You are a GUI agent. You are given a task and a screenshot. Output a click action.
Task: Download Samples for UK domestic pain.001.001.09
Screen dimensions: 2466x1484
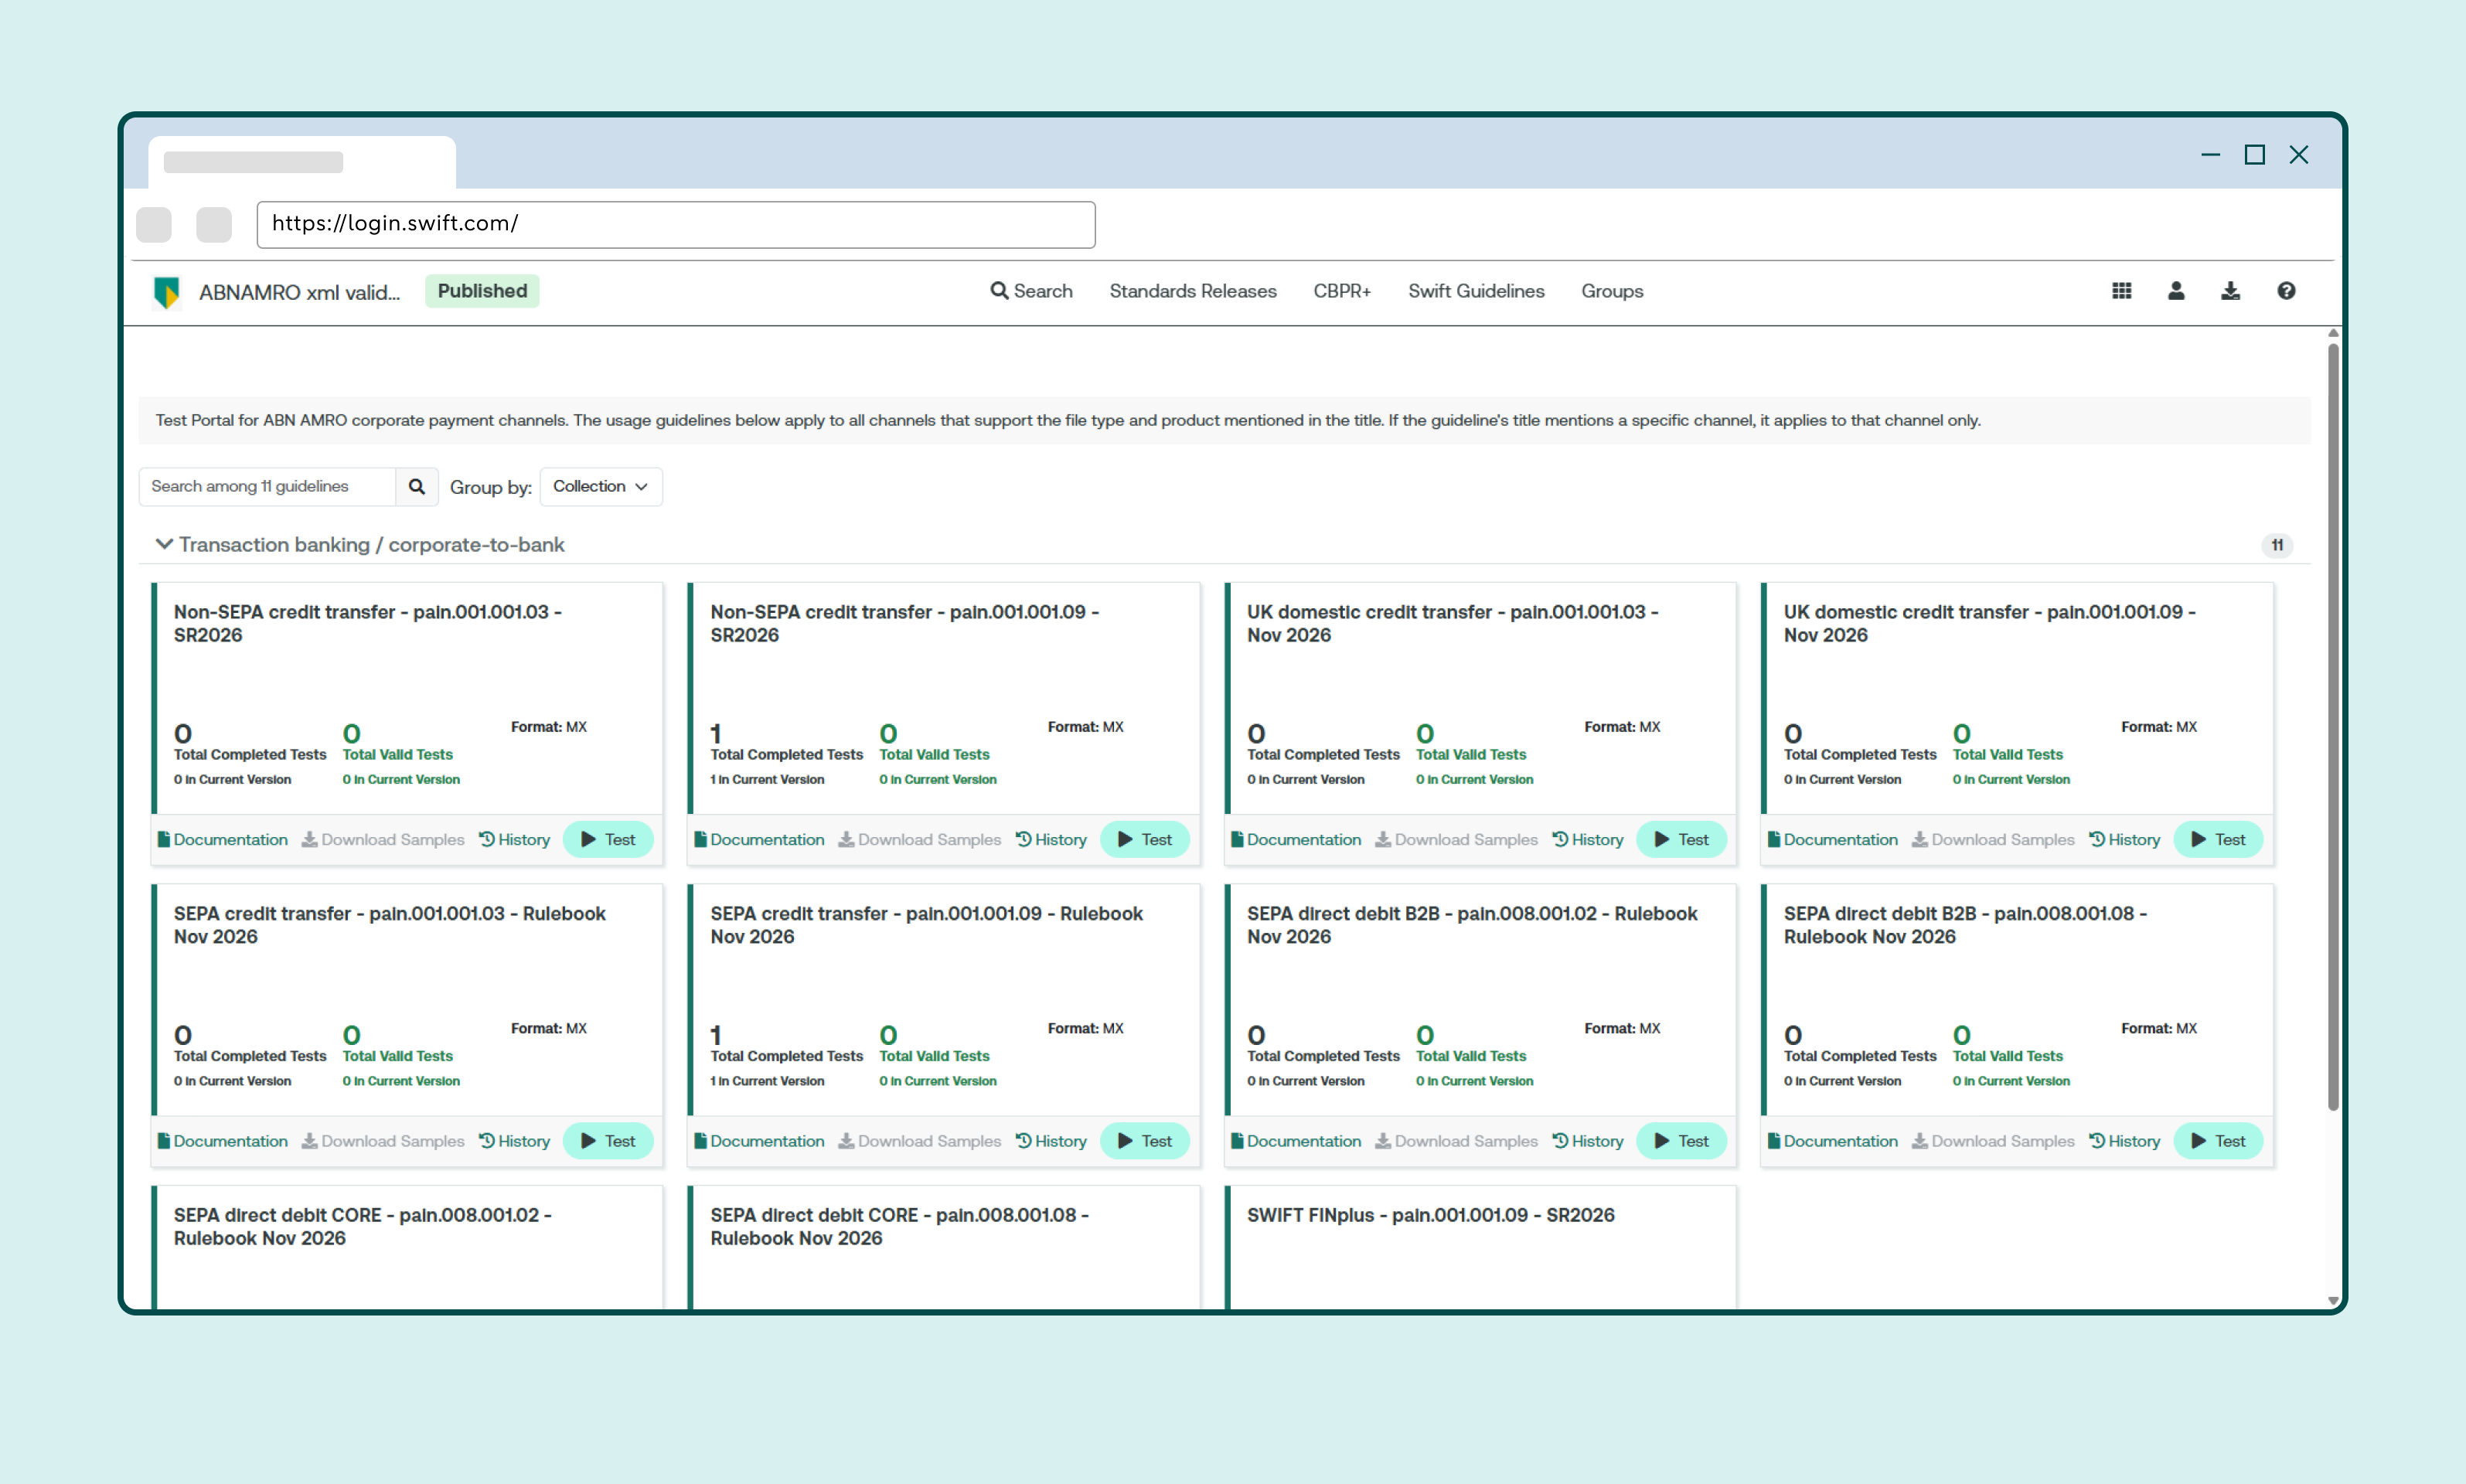coord(1994,839)
